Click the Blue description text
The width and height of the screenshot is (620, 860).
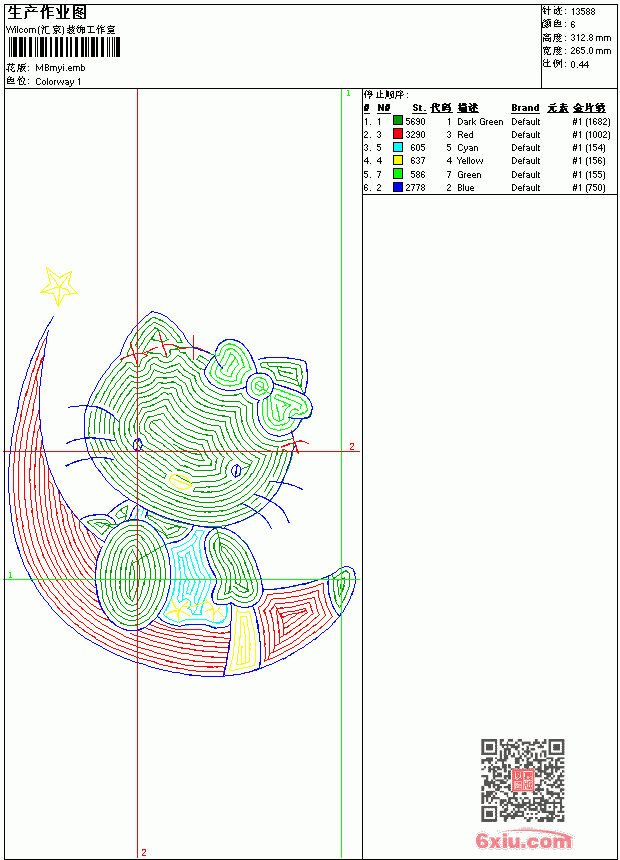pyautogui.click(x=466, y=188)
